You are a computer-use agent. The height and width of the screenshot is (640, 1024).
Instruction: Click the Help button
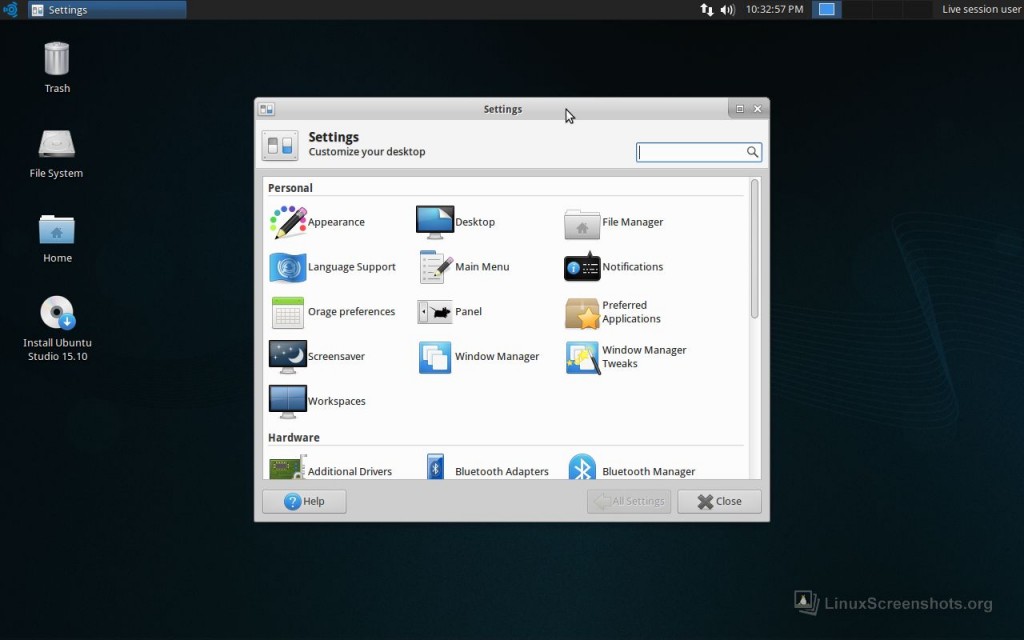304,501
